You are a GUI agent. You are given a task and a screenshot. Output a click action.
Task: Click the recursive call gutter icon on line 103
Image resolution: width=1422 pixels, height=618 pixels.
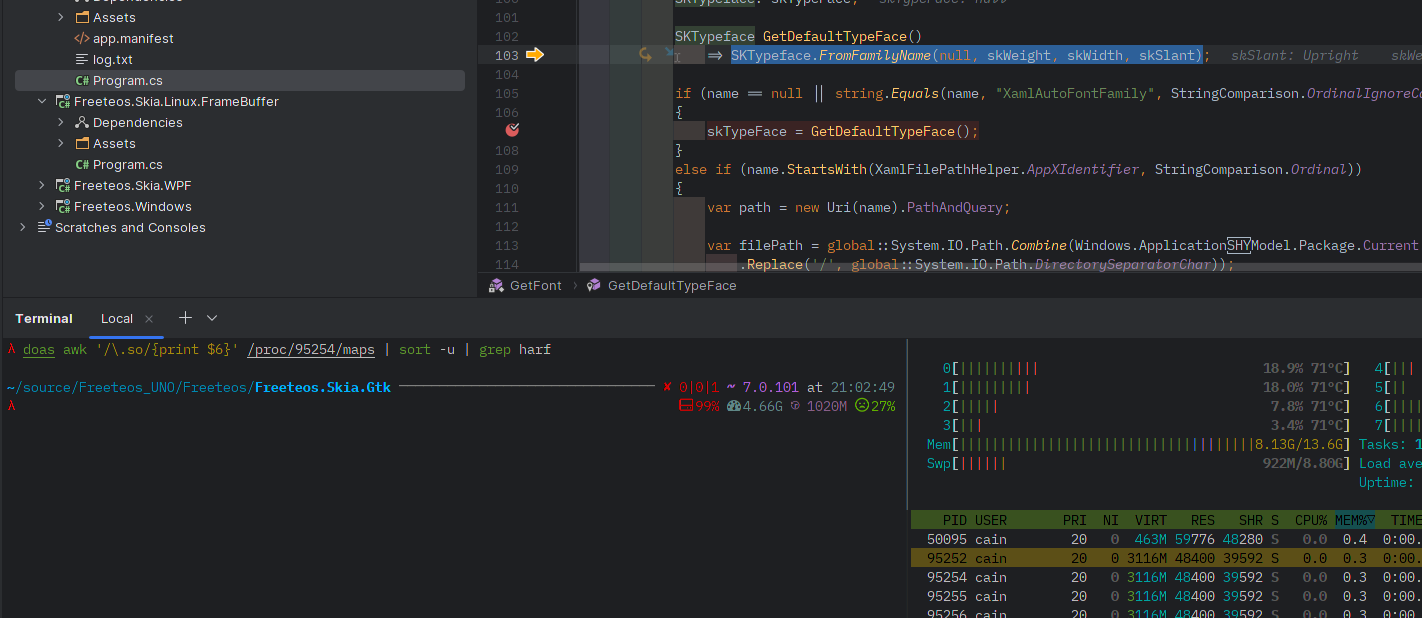[x=645, y=55]
